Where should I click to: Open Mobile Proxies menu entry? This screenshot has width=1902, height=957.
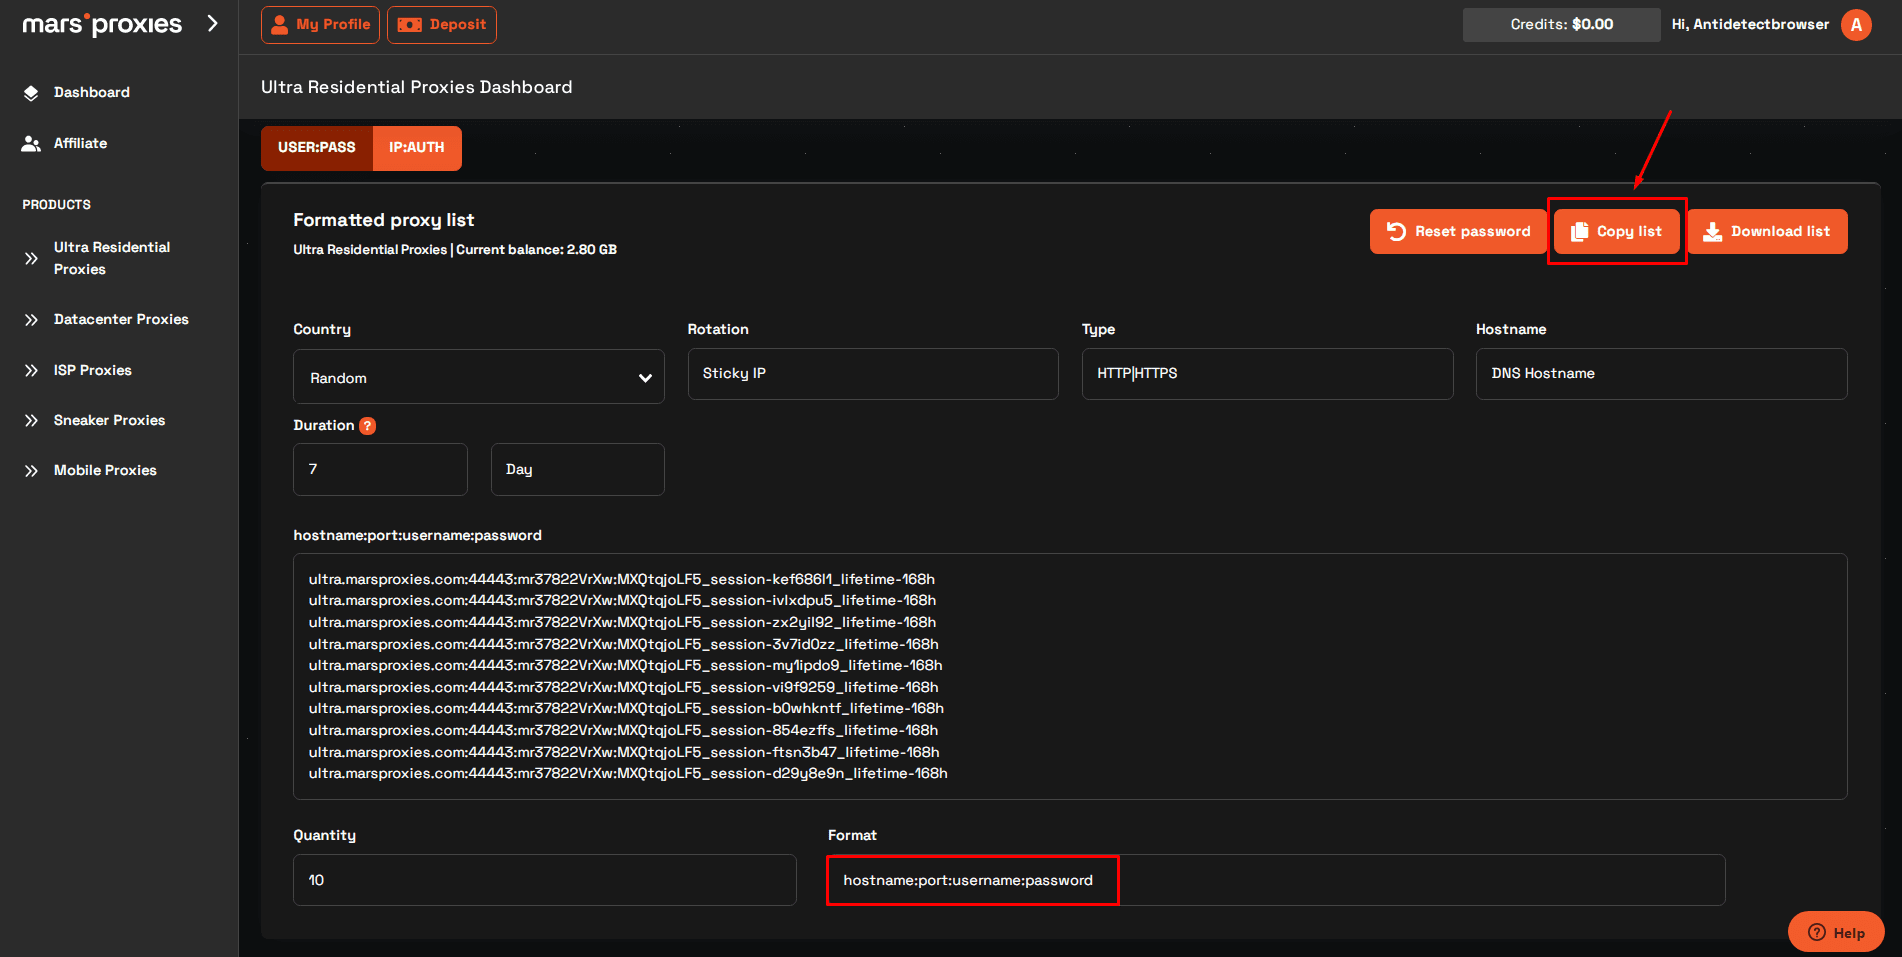[105, 470]
